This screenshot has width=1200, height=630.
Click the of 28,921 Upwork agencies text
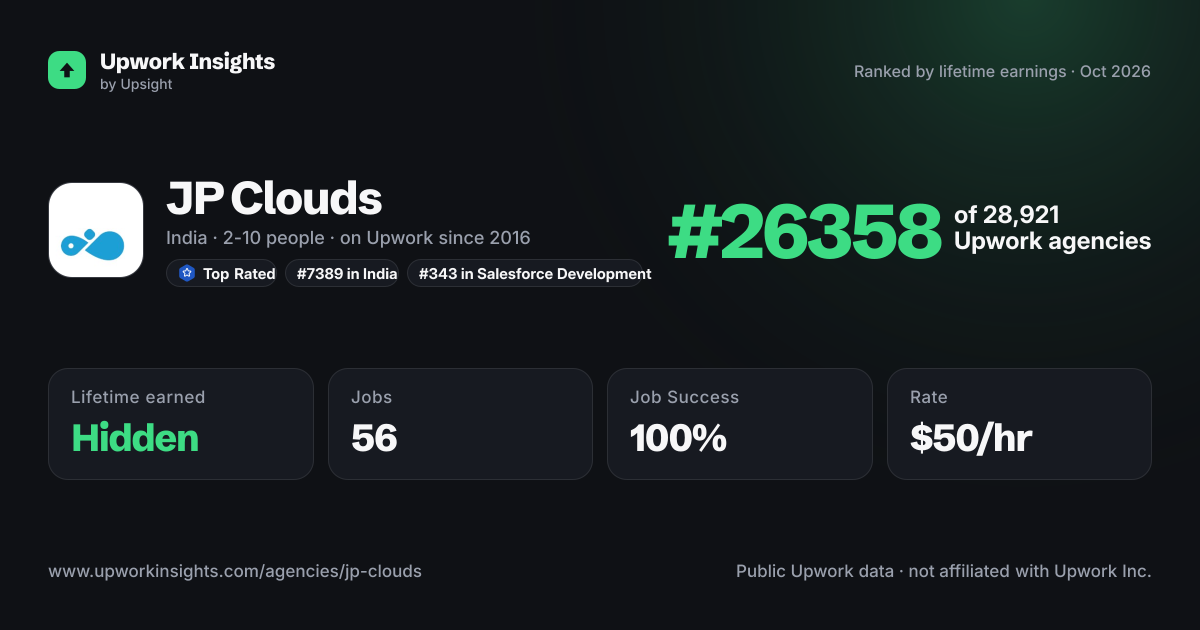[x=1052, y=228]
